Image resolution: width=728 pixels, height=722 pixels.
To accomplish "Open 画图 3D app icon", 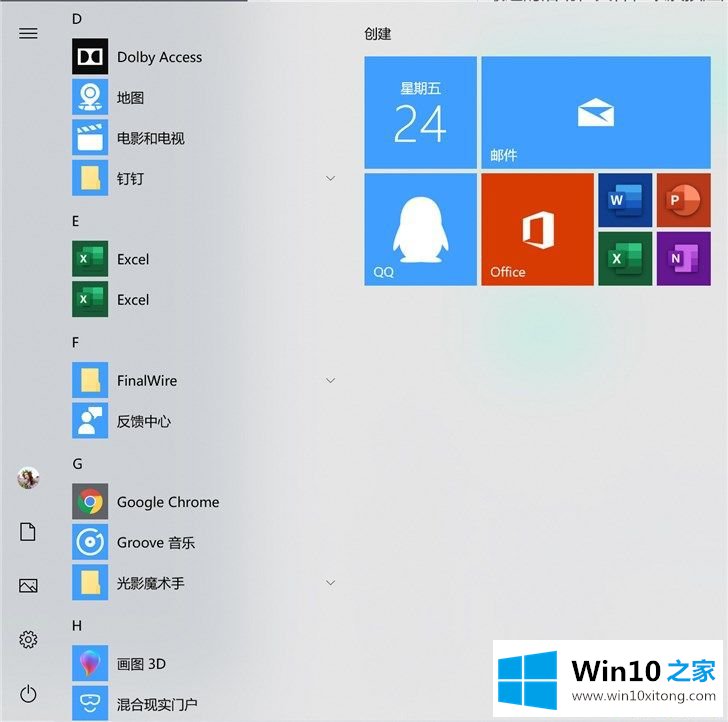I will [90, 663].
